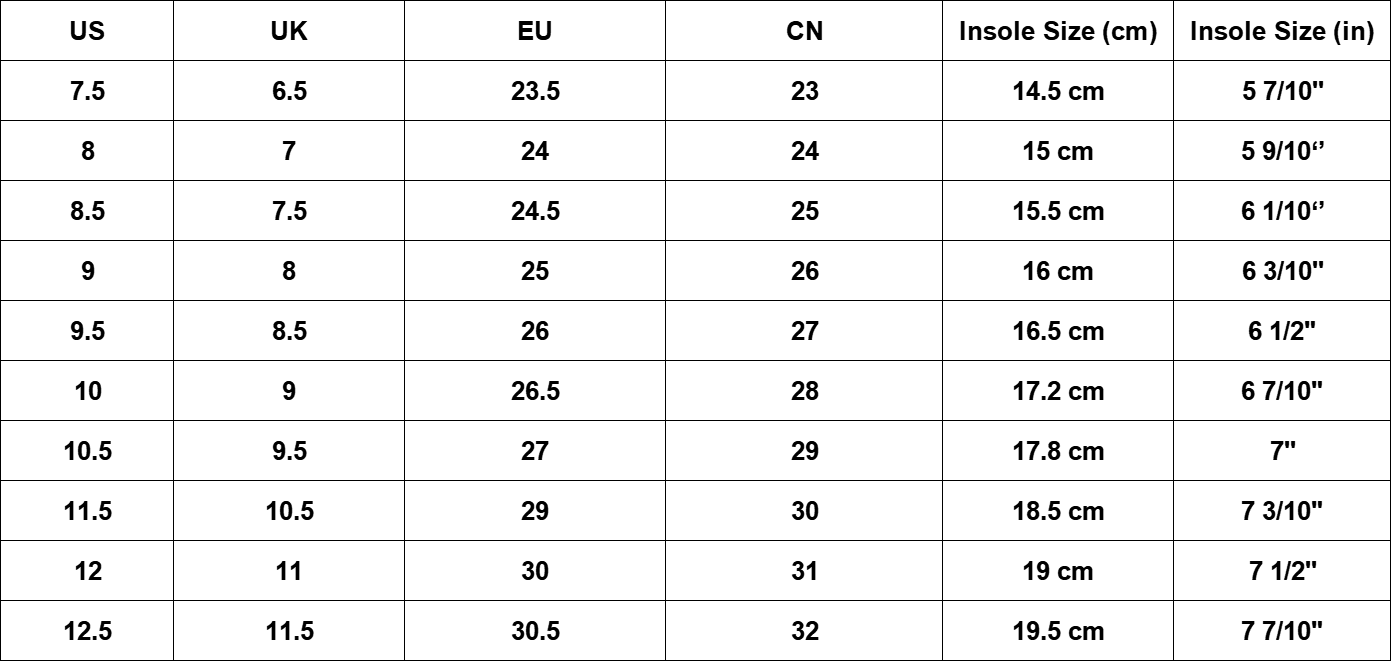This screenshot has height=662, width=1392.
Task: Click the CN column header
Action: [805, 31]
